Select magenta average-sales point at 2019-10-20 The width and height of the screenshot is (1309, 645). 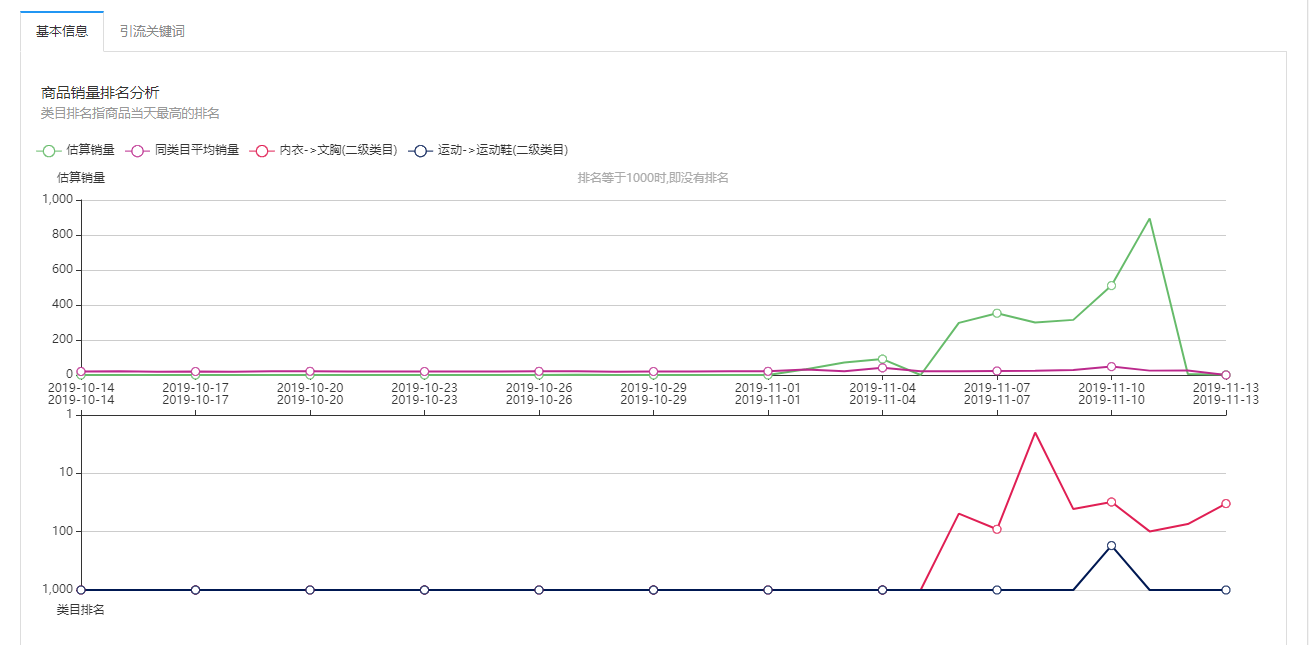pos(310,372)
